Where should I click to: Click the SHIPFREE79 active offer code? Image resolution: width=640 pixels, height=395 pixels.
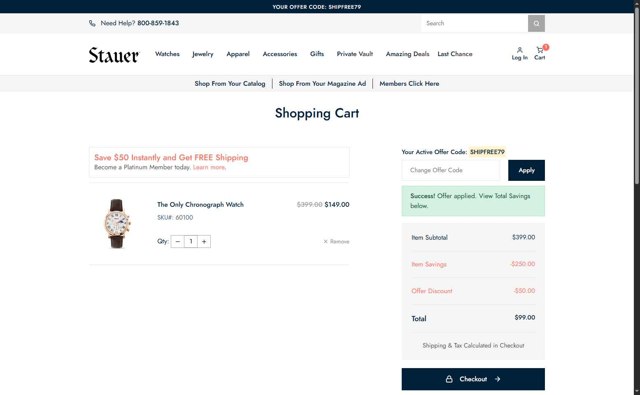487,152
